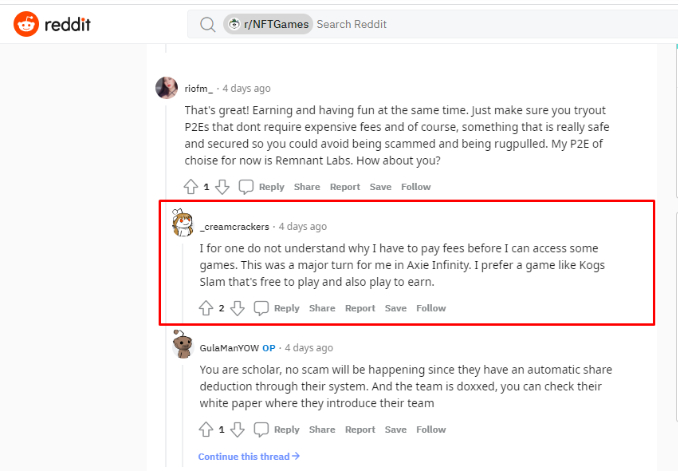Screen dimensions: 679x471
Task: Upvote _creamcrackers' comment
Action: coord(205,308)
